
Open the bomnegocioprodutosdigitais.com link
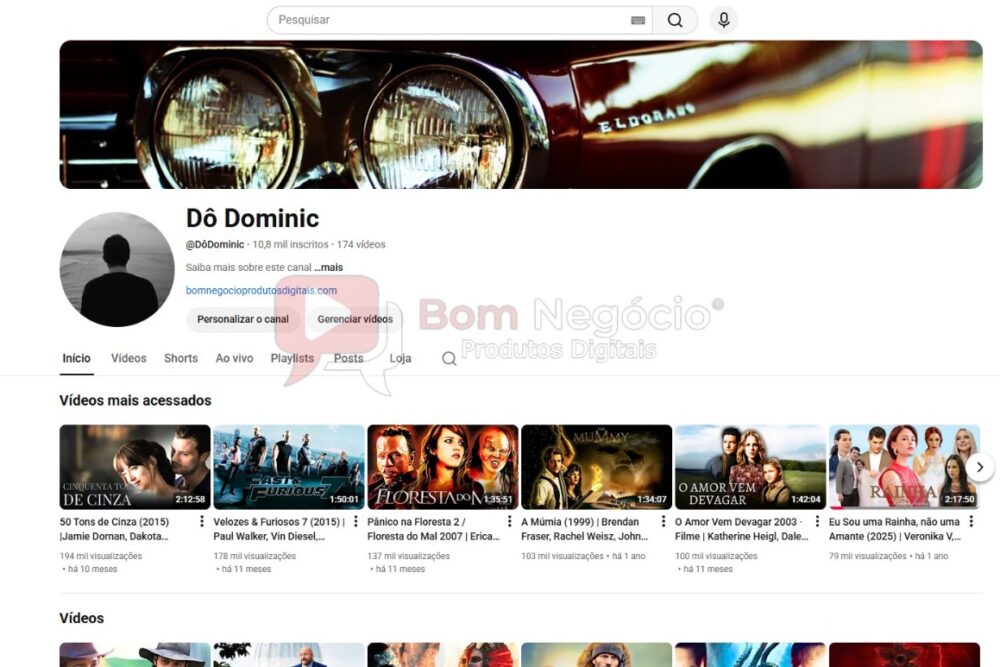tap(260, 290)
